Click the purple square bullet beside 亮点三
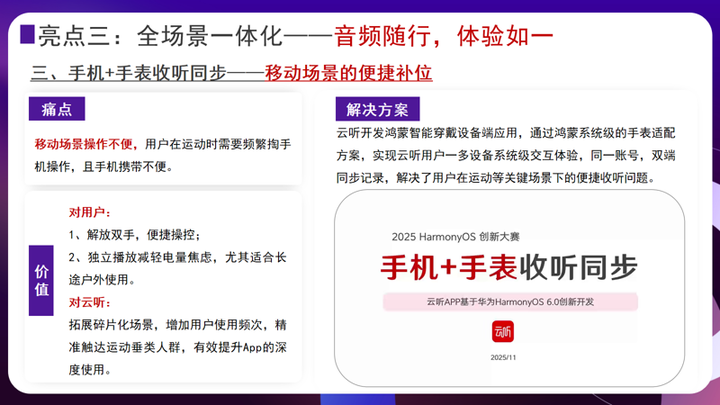720x405 pixels. click(x=28, y=34)
